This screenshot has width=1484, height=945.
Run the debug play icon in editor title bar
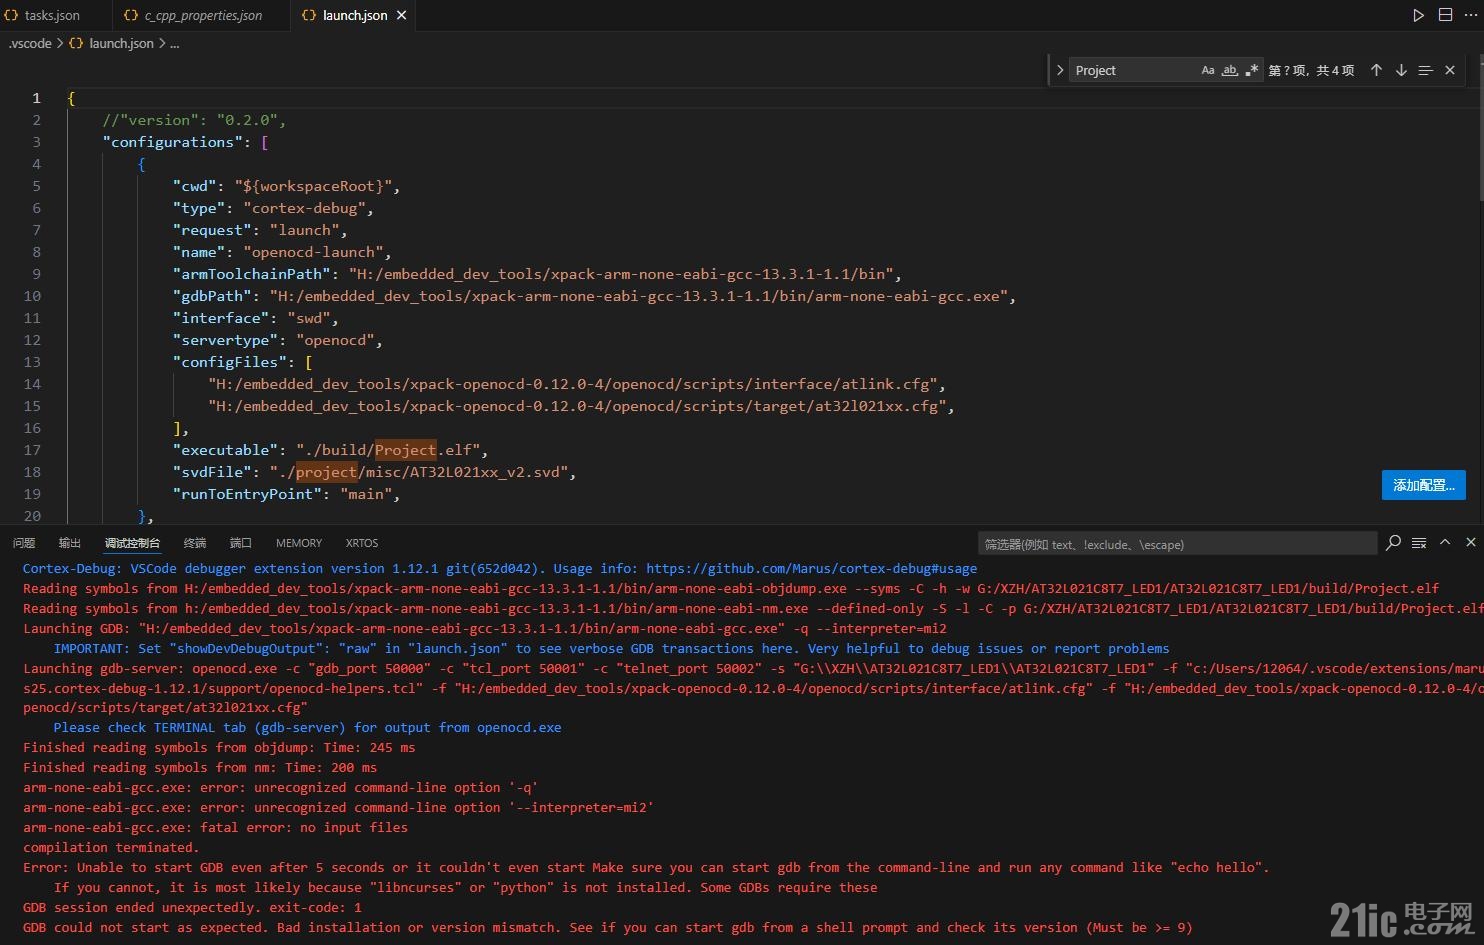(x=1418, y=15)
